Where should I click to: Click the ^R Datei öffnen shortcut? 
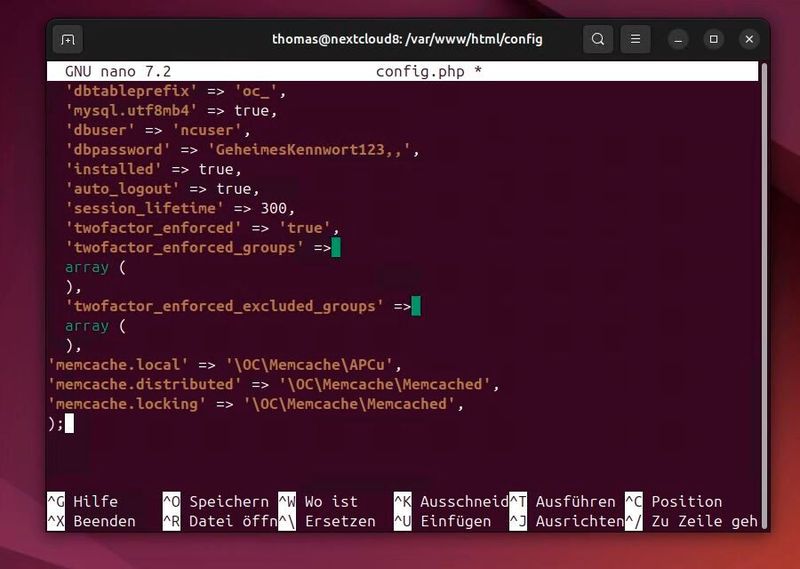tap(220, 522)
